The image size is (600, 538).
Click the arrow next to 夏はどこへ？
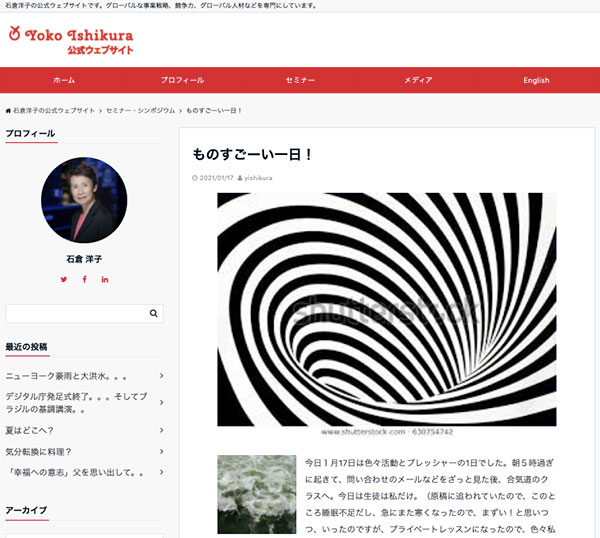pyautogui.click(x=161, y=430)
